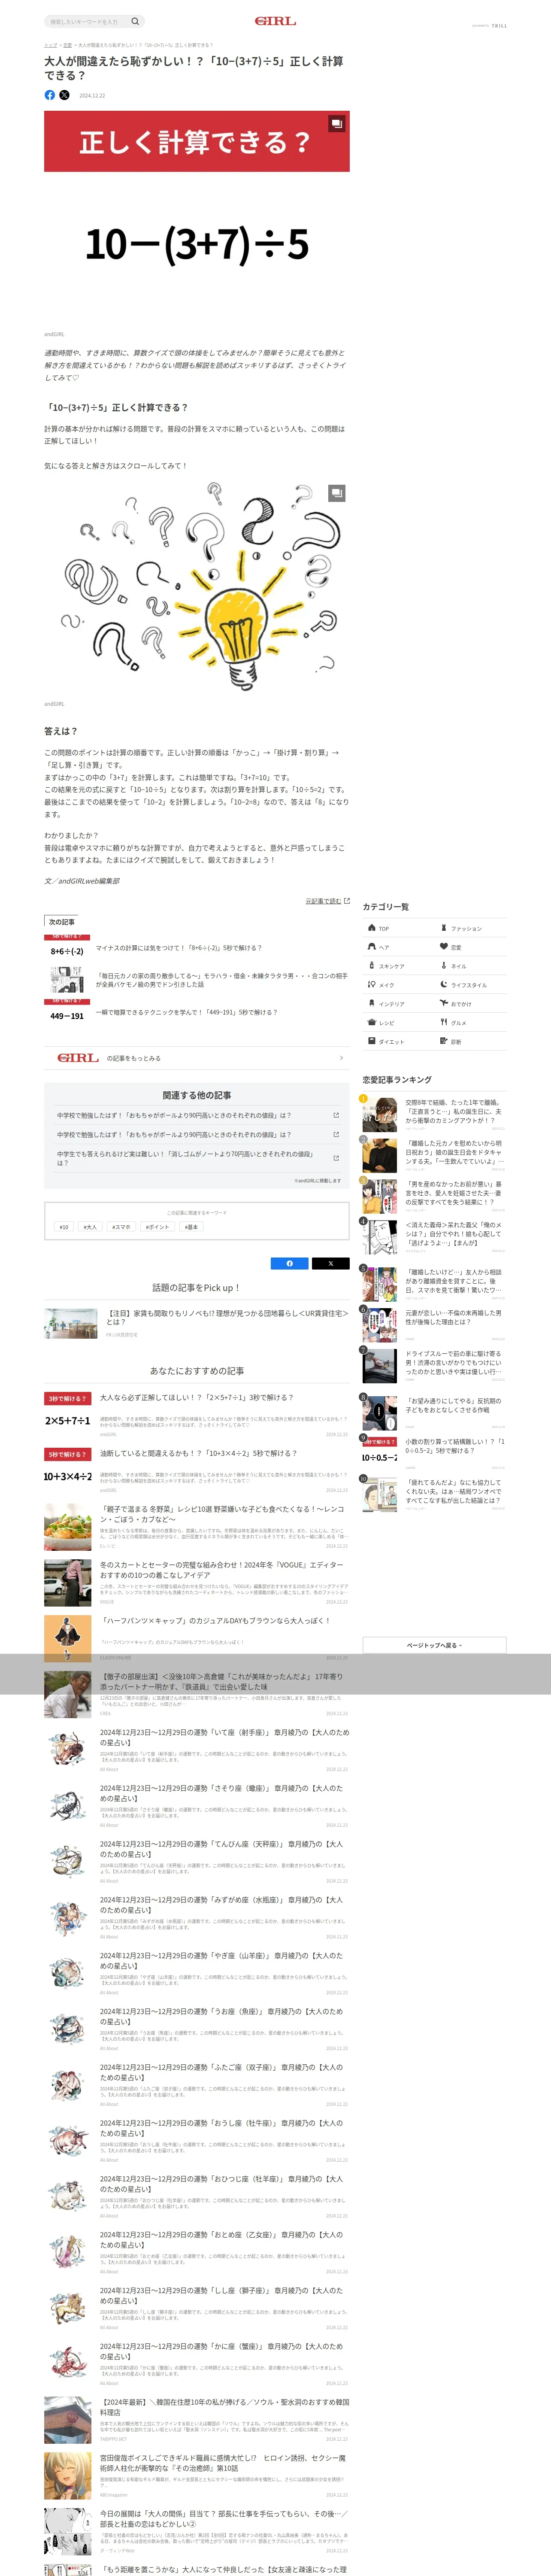
Task: Open the 元記事で読む external link
Action: pos(327,901)
